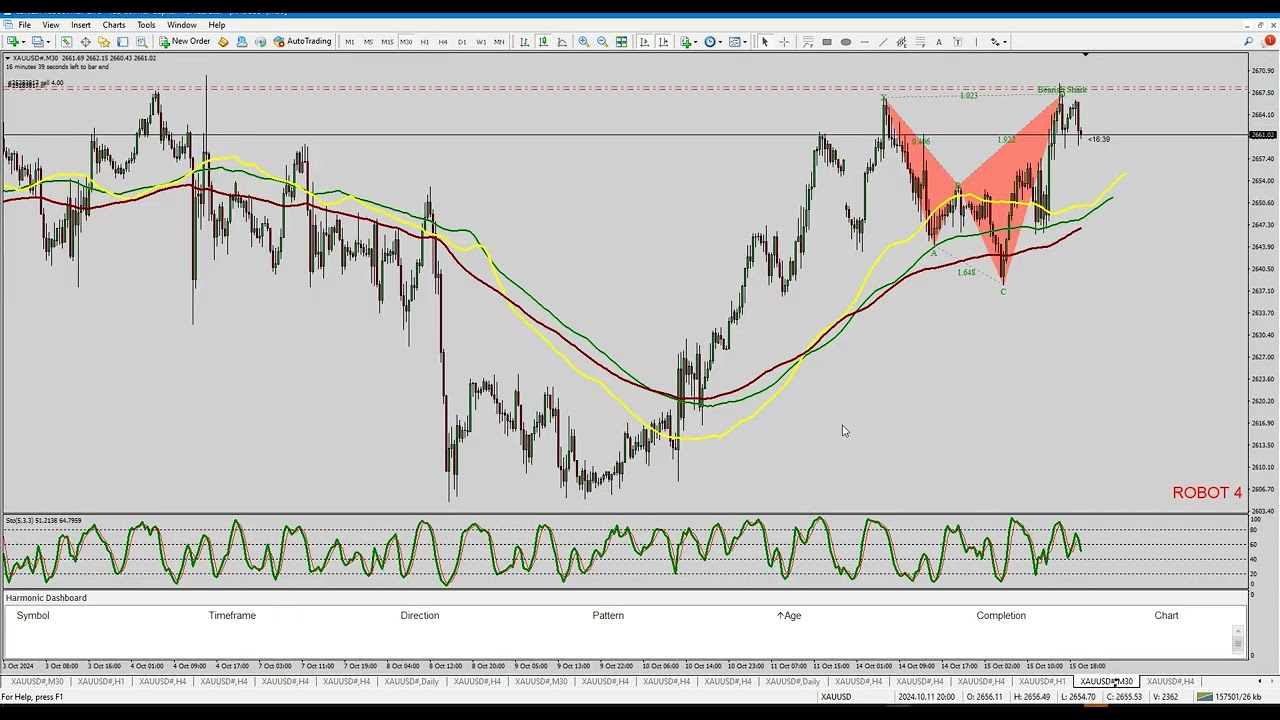Expand the arrows objects dropdown
1280x720 pixels.
[x=1005, y=42]
